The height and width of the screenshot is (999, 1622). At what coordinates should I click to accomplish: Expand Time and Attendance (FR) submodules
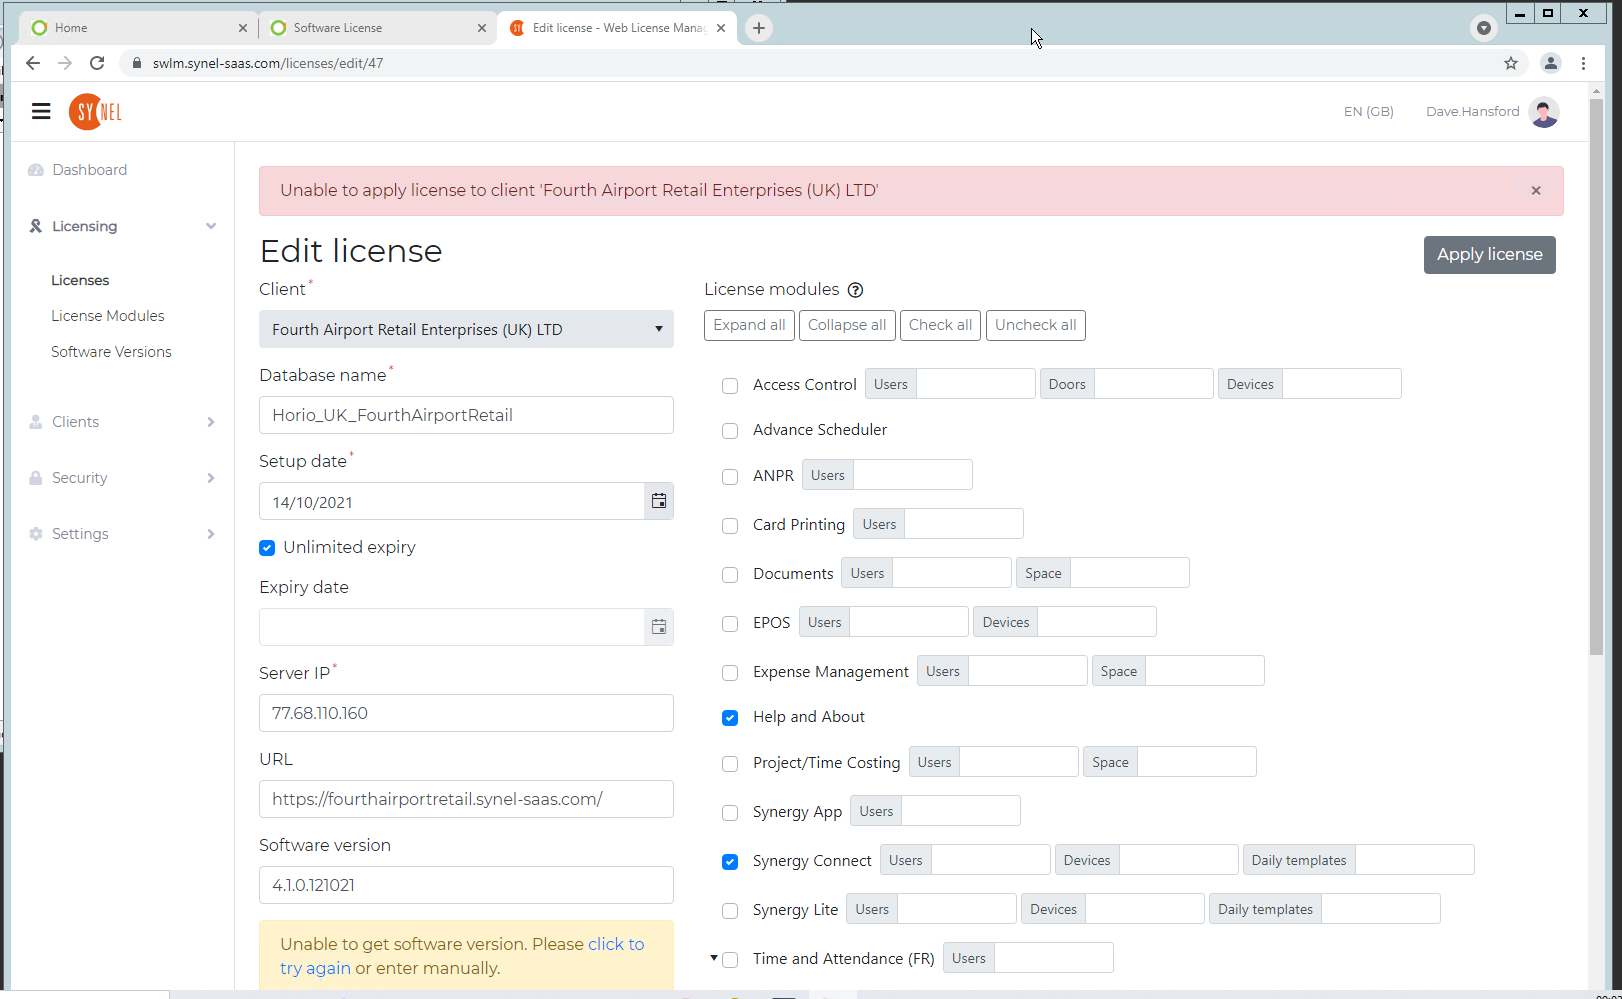coord(714,958)
